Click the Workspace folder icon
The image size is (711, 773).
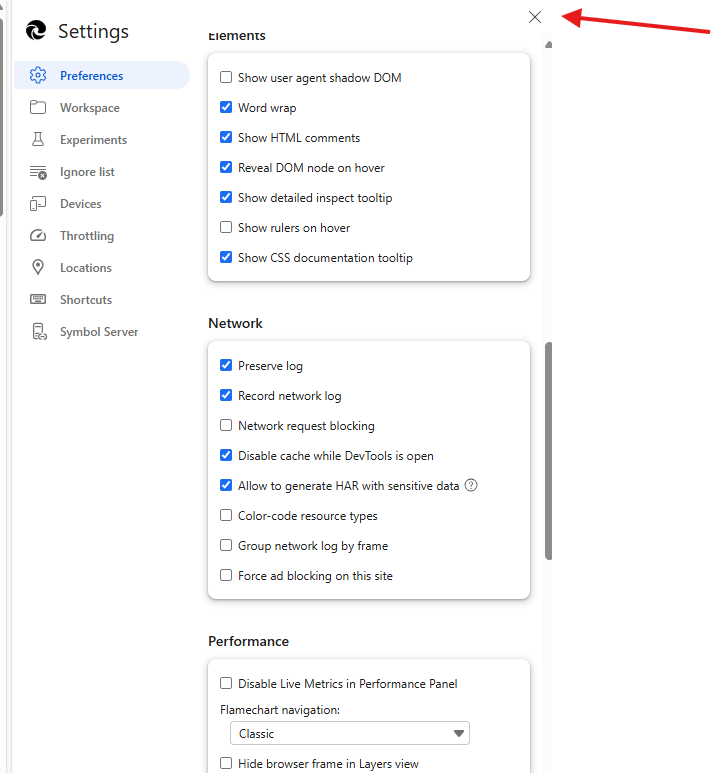coord(38,108)
